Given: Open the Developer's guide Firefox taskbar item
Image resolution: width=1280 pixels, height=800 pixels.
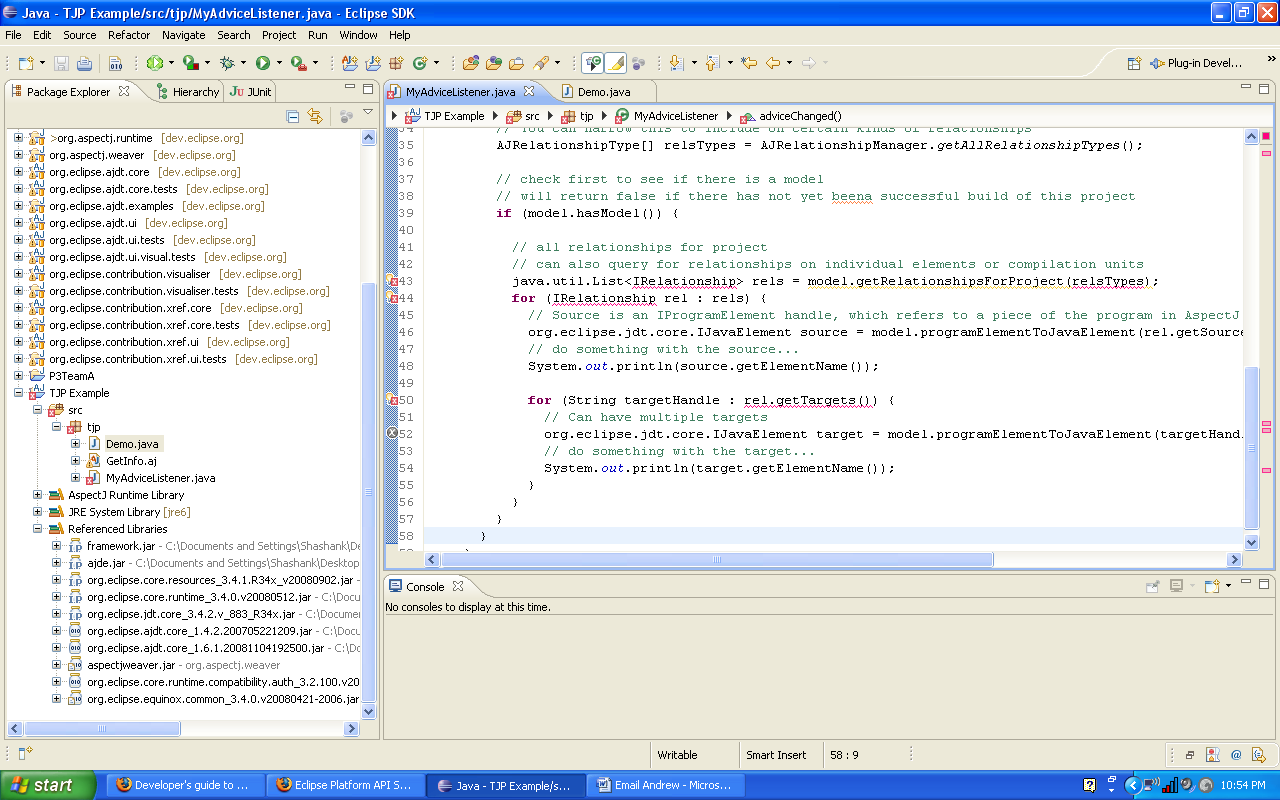Looking at the screenshot, I should (x=184, y=785).
